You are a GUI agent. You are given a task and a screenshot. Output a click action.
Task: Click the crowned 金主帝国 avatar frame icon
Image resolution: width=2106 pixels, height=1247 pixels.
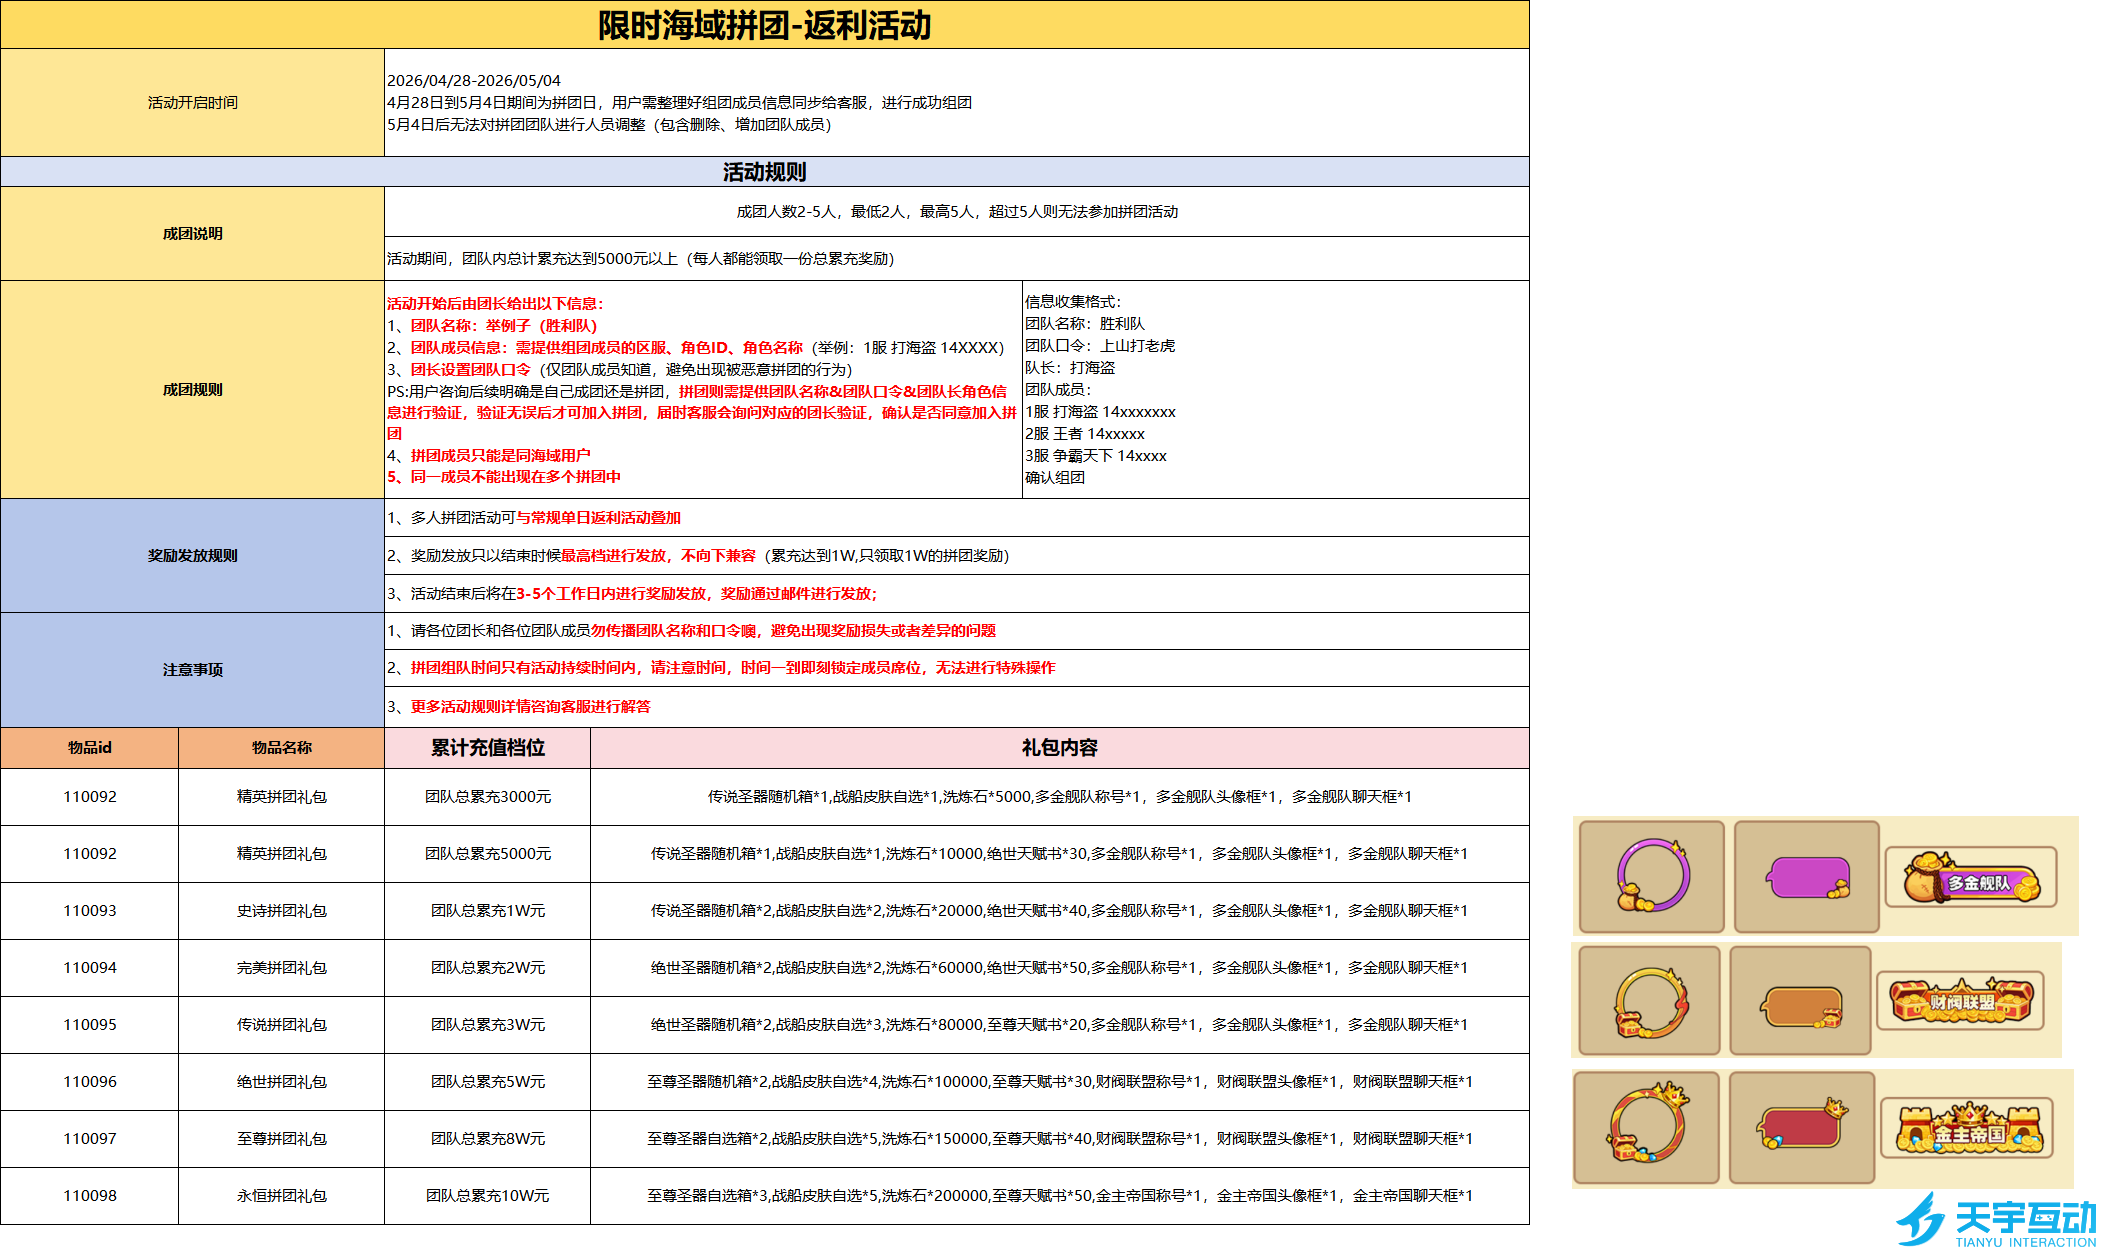pyautogui.click(x=1647, y=1127)
